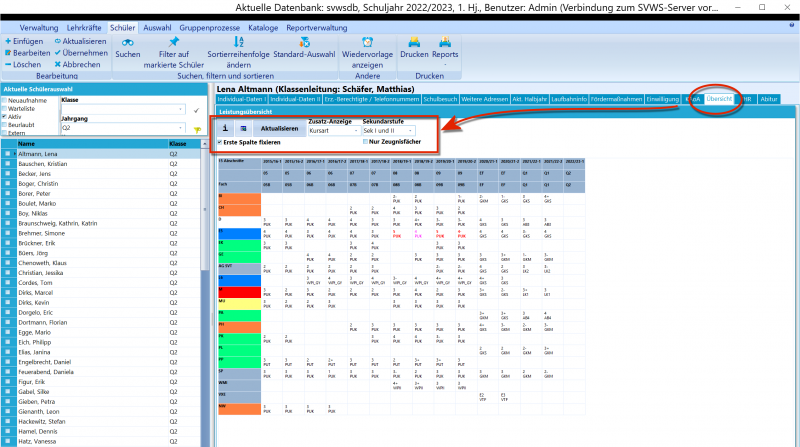This screenshot has height=447, width=800.
Task: Click the blue help icon at top right
Action: point(792,24)
